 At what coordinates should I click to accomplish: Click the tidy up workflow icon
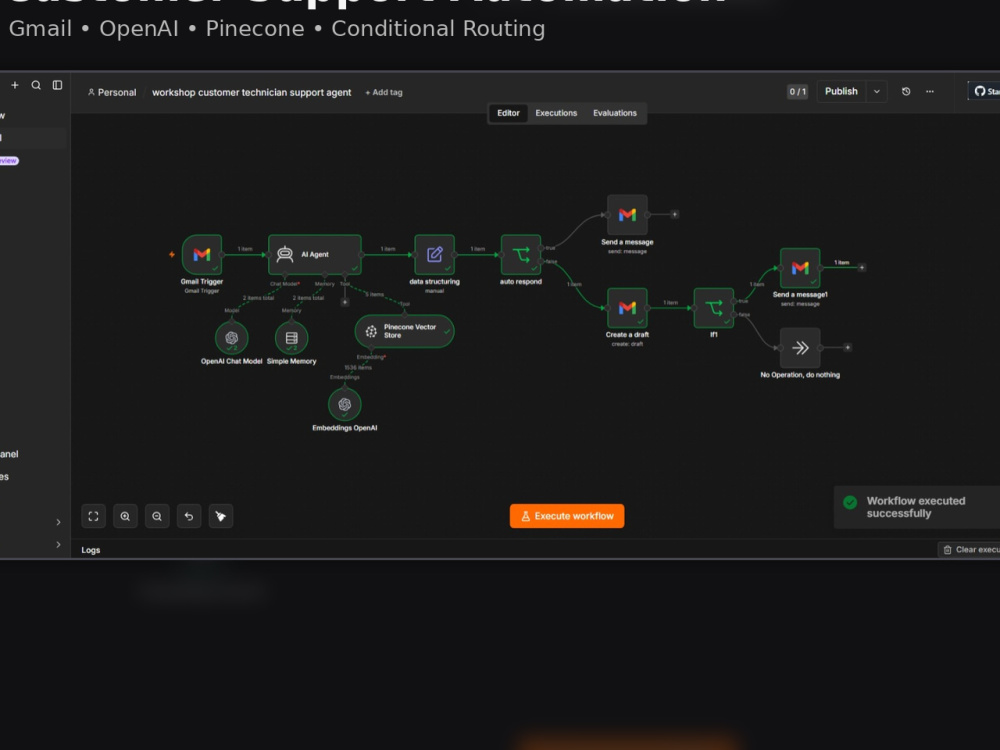[221, 516]
